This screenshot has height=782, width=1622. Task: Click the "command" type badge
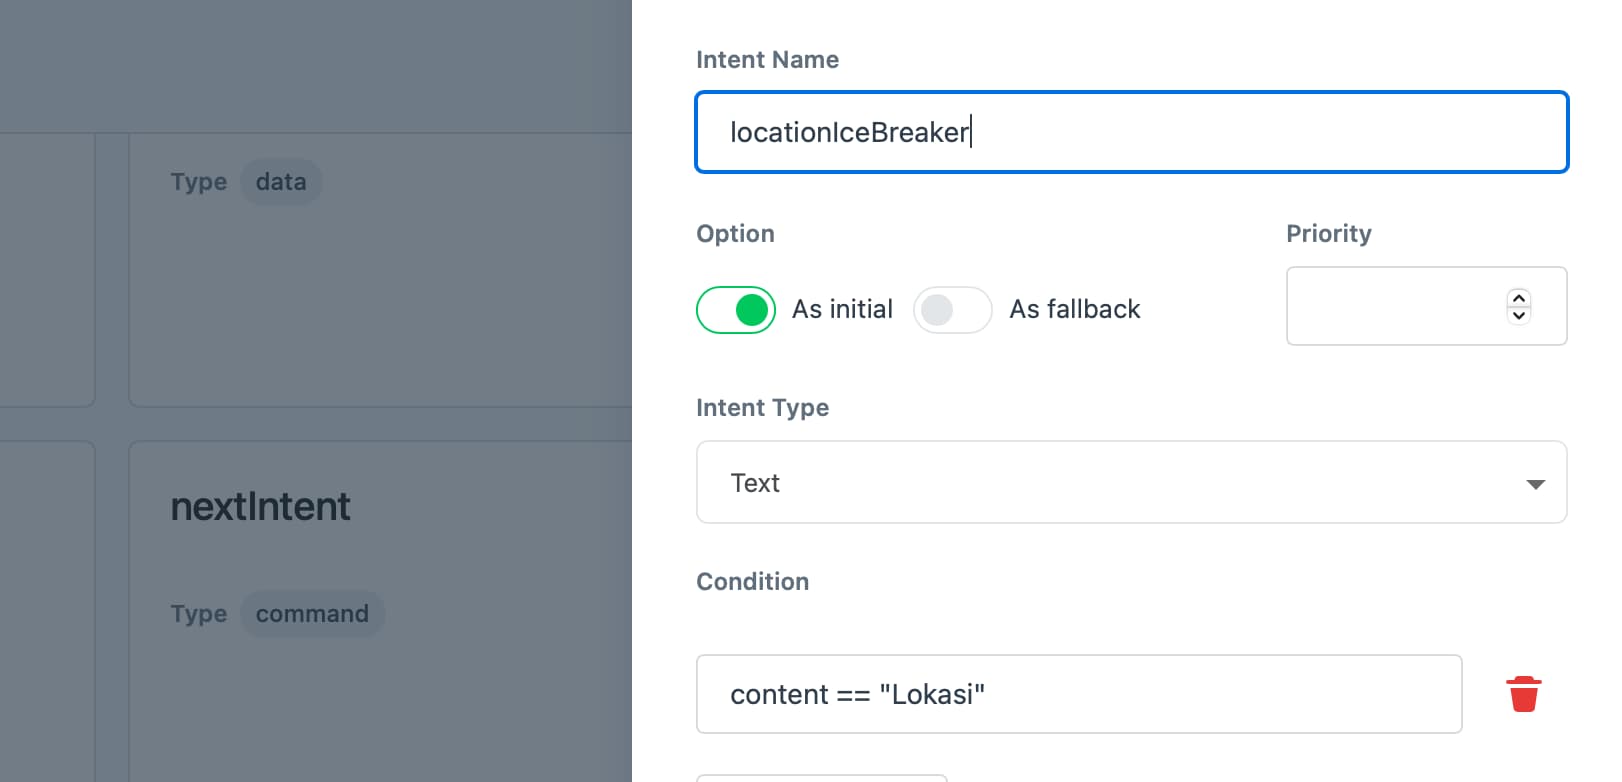pyautogui.click(x=312, y=614)
